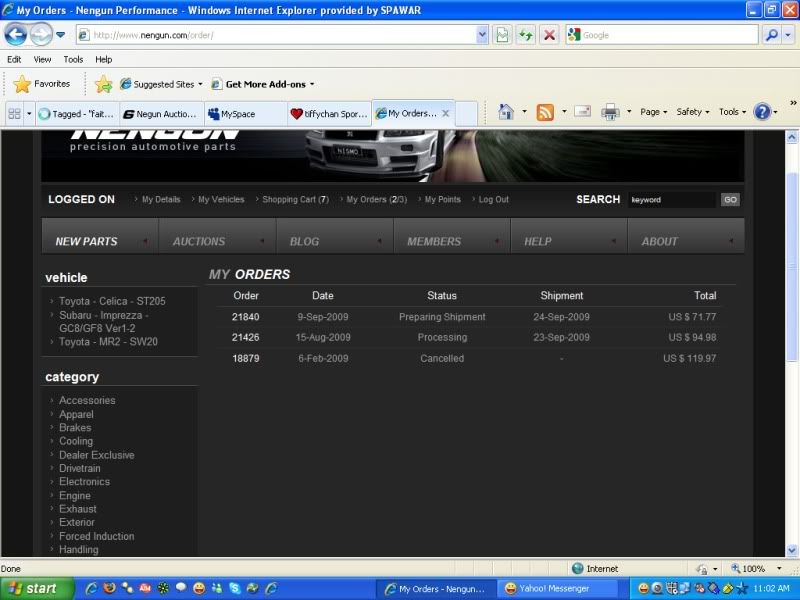Open the My Vehicles link

tap(221, 199)
